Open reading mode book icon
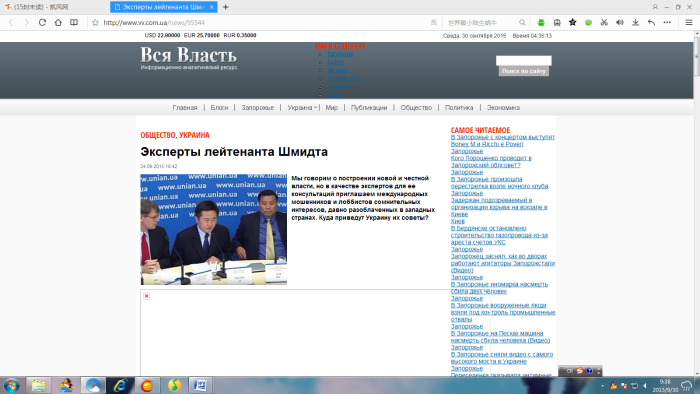Viewport: 700px width, 394px height. tap(74, 22)
